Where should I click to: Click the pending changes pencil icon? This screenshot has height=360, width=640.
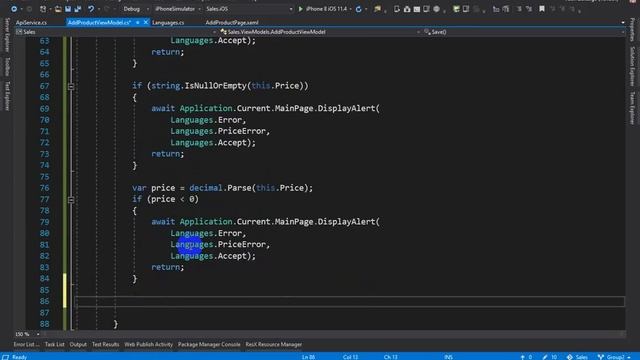(x=544, y=357)
